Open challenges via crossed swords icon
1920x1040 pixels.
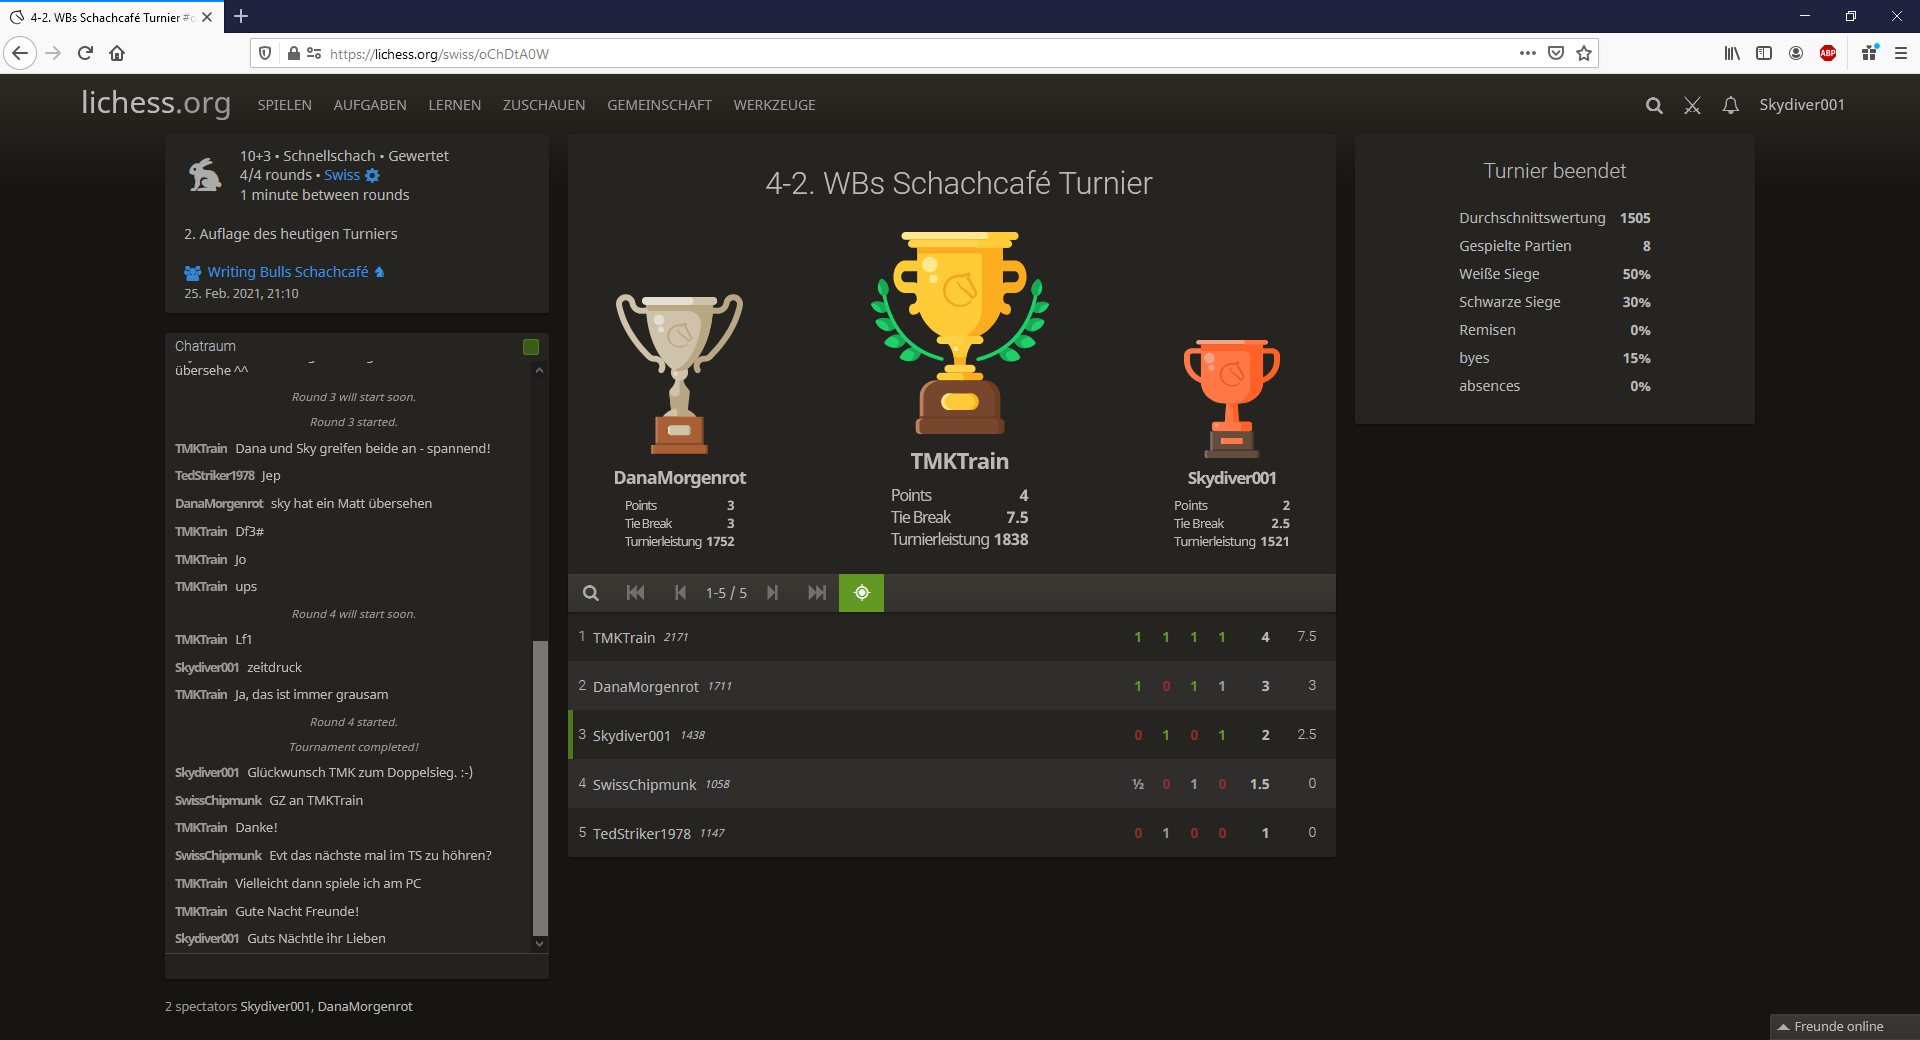pos(1692,106)
